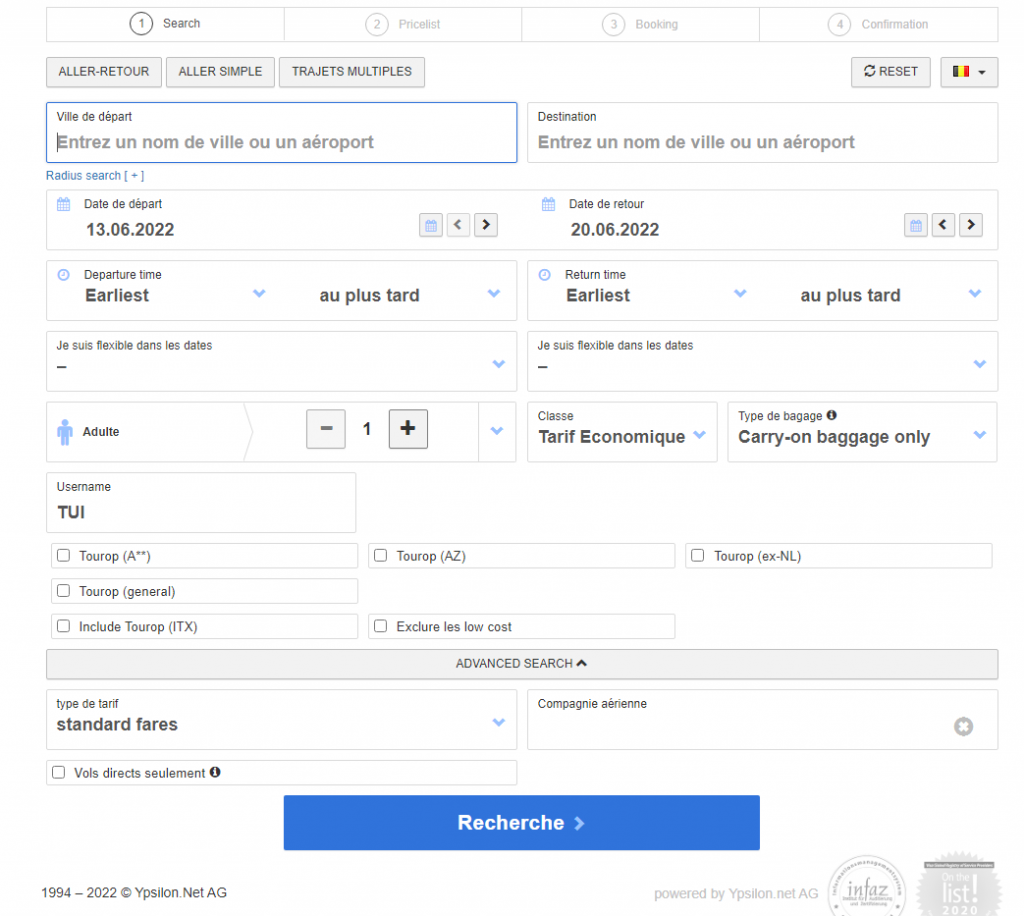Go to previous day for departure date
The width and height of the screenshot is (1024, 916).
click(458, 225)
